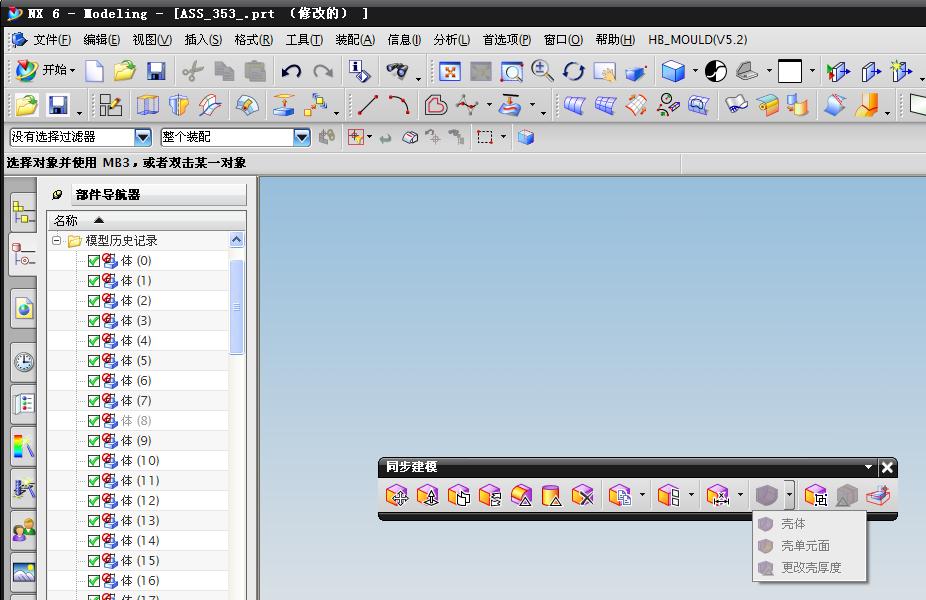Viewport: 926px width, 600px height.
Task: Click the Assembly Navigator sidebar icon
Action: [24, 213]
